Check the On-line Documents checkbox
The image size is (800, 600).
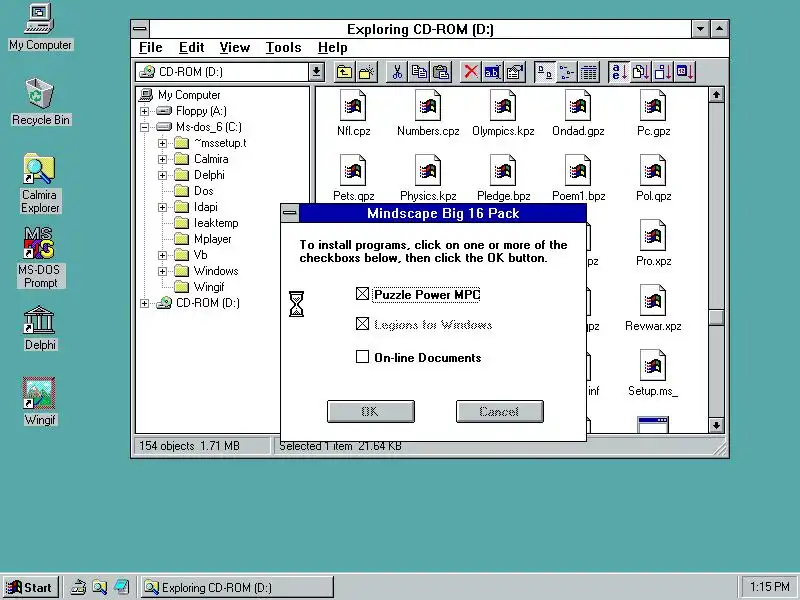pyautogui.click(x=362, y=357)
